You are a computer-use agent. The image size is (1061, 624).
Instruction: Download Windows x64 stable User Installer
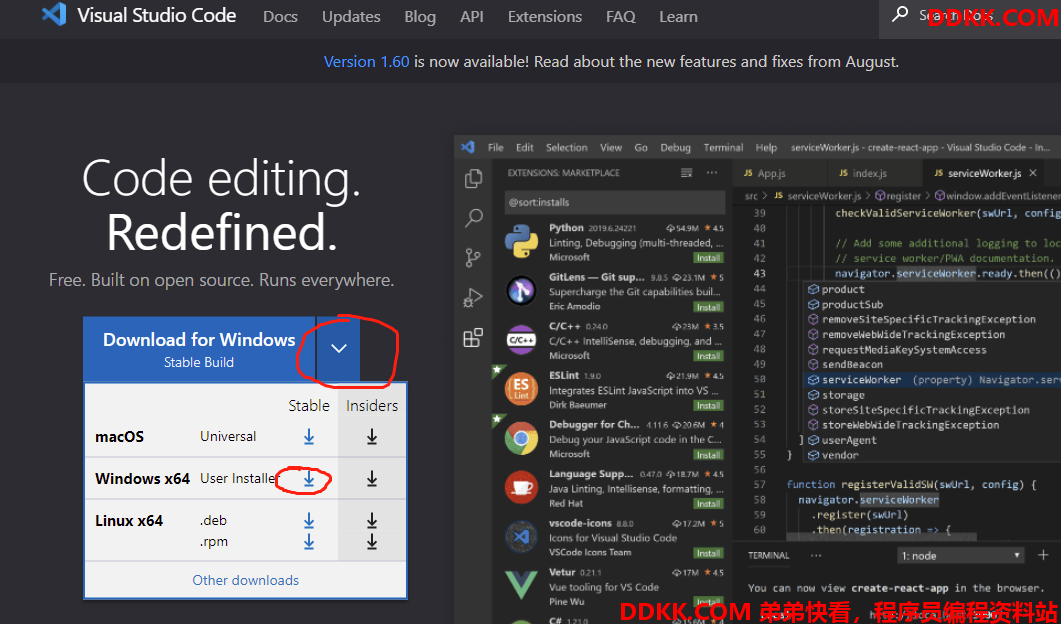[309, 478]
